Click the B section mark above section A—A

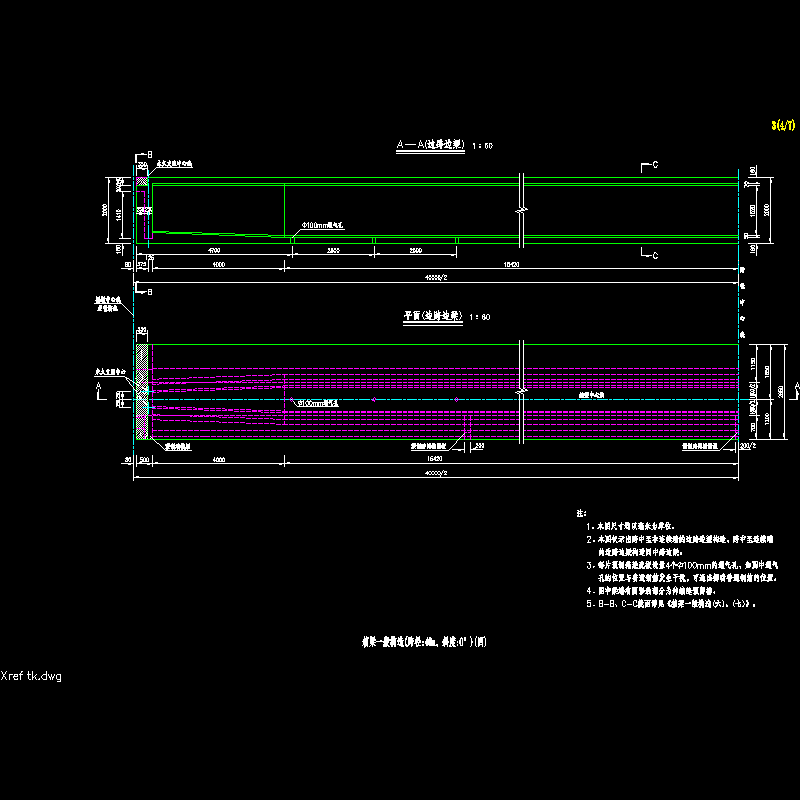tap(143, 155)
